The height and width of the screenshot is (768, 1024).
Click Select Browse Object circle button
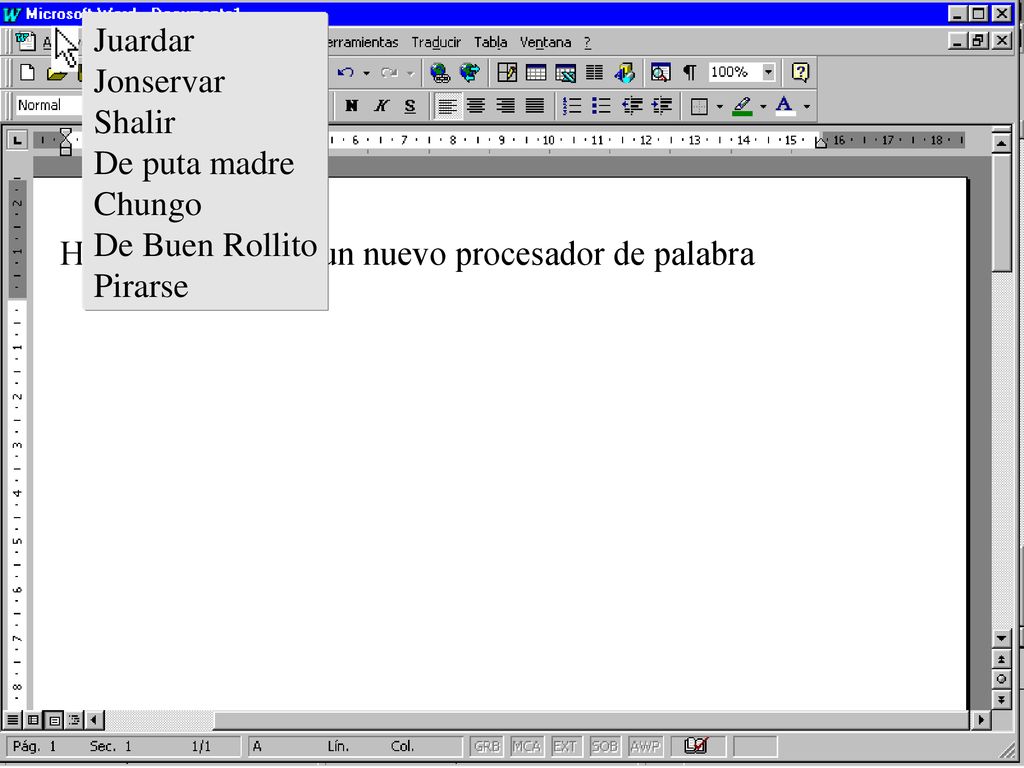click(1001, 679)
